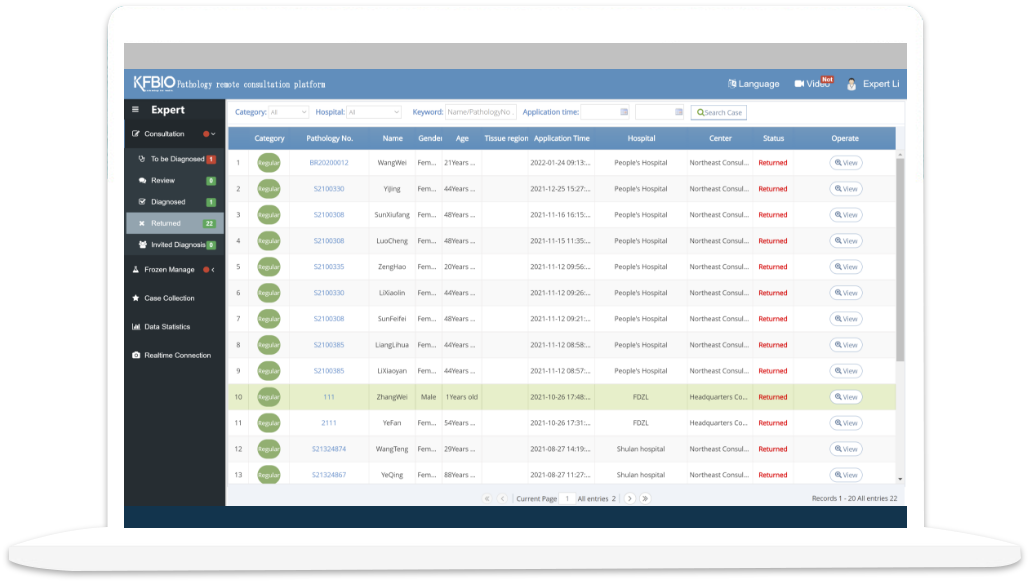This screenshot has width=1030, height=583.
Task: Click the Language translate icon
Action: coord(732,84)
